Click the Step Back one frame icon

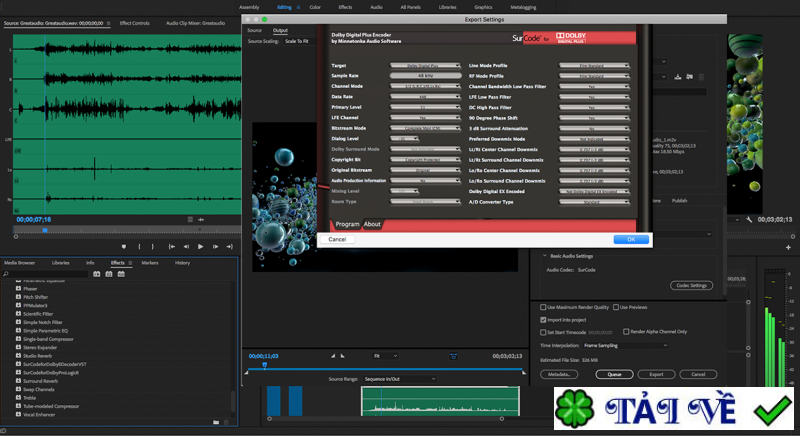185,246
